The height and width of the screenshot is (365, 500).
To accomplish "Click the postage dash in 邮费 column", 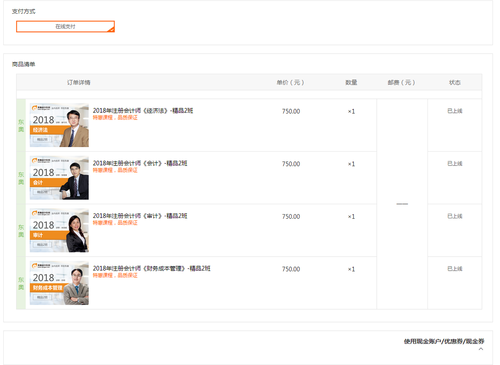I will [x=402, y=204].
